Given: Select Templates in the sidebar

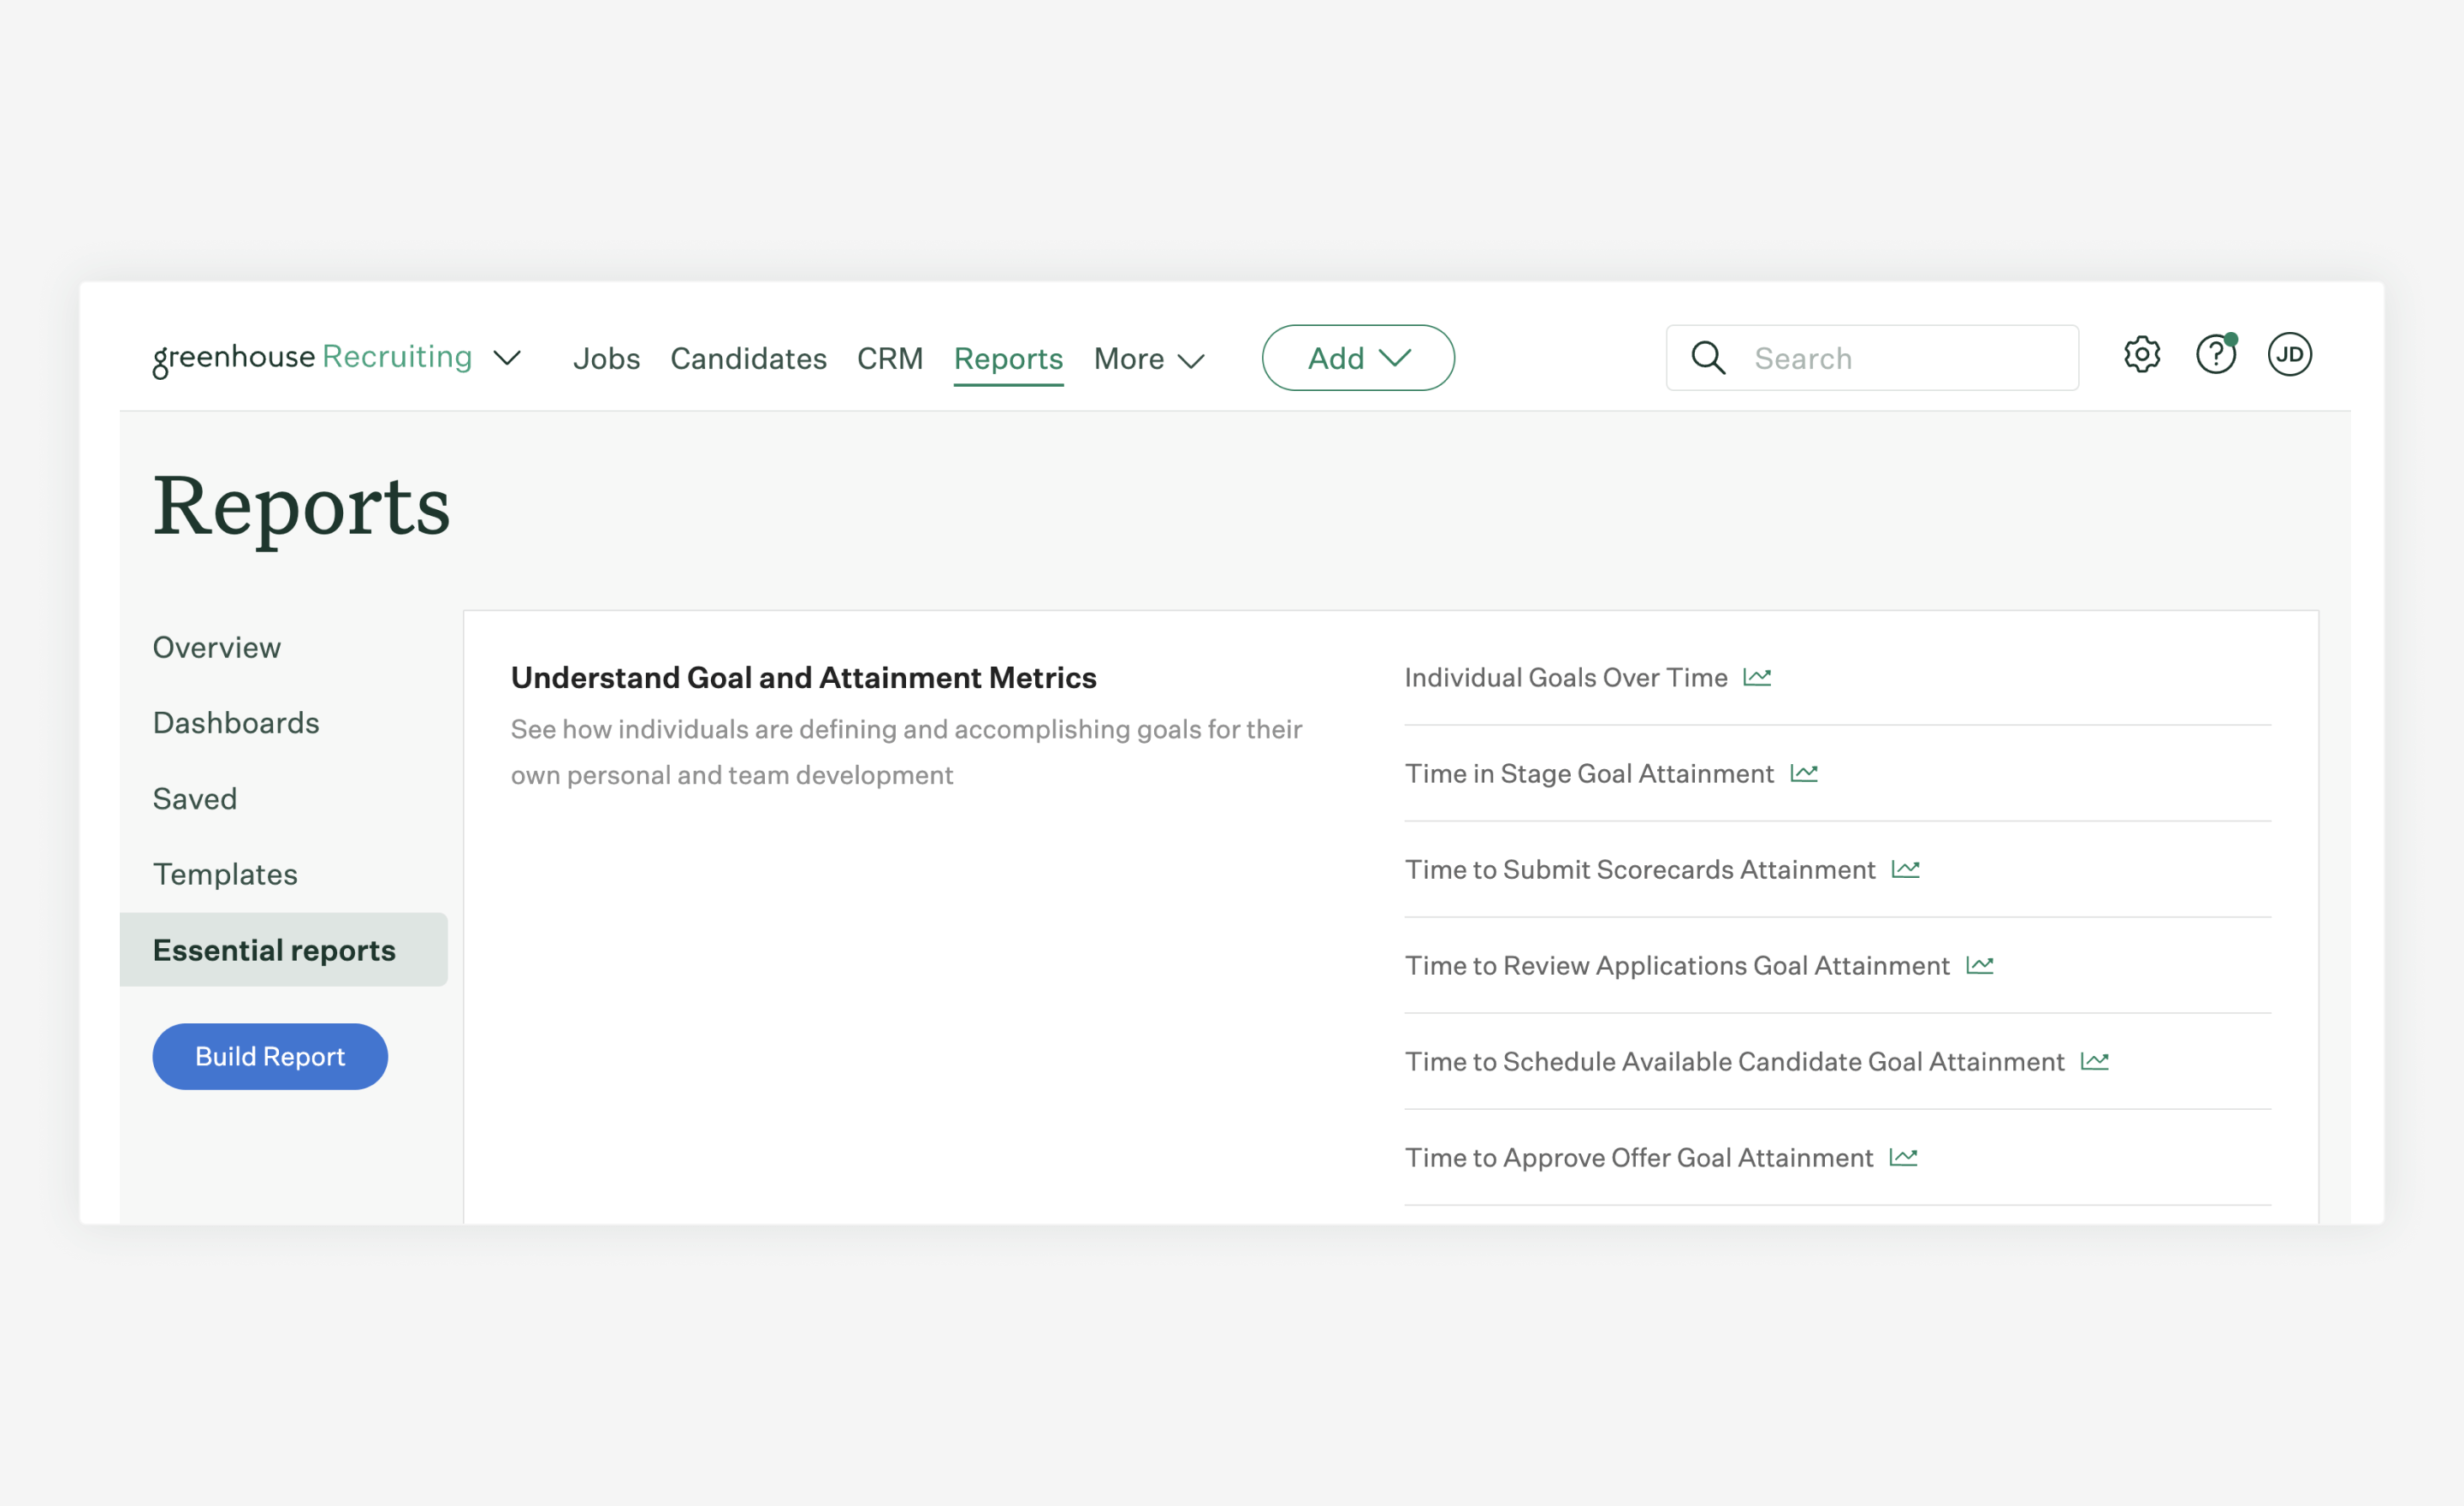Looking at the screenshot, I should [x=225, y=873].
